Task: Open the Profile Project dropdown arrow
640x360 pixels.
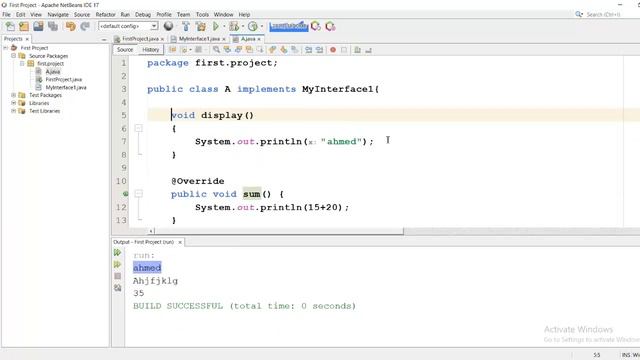Action: (262, 27)
